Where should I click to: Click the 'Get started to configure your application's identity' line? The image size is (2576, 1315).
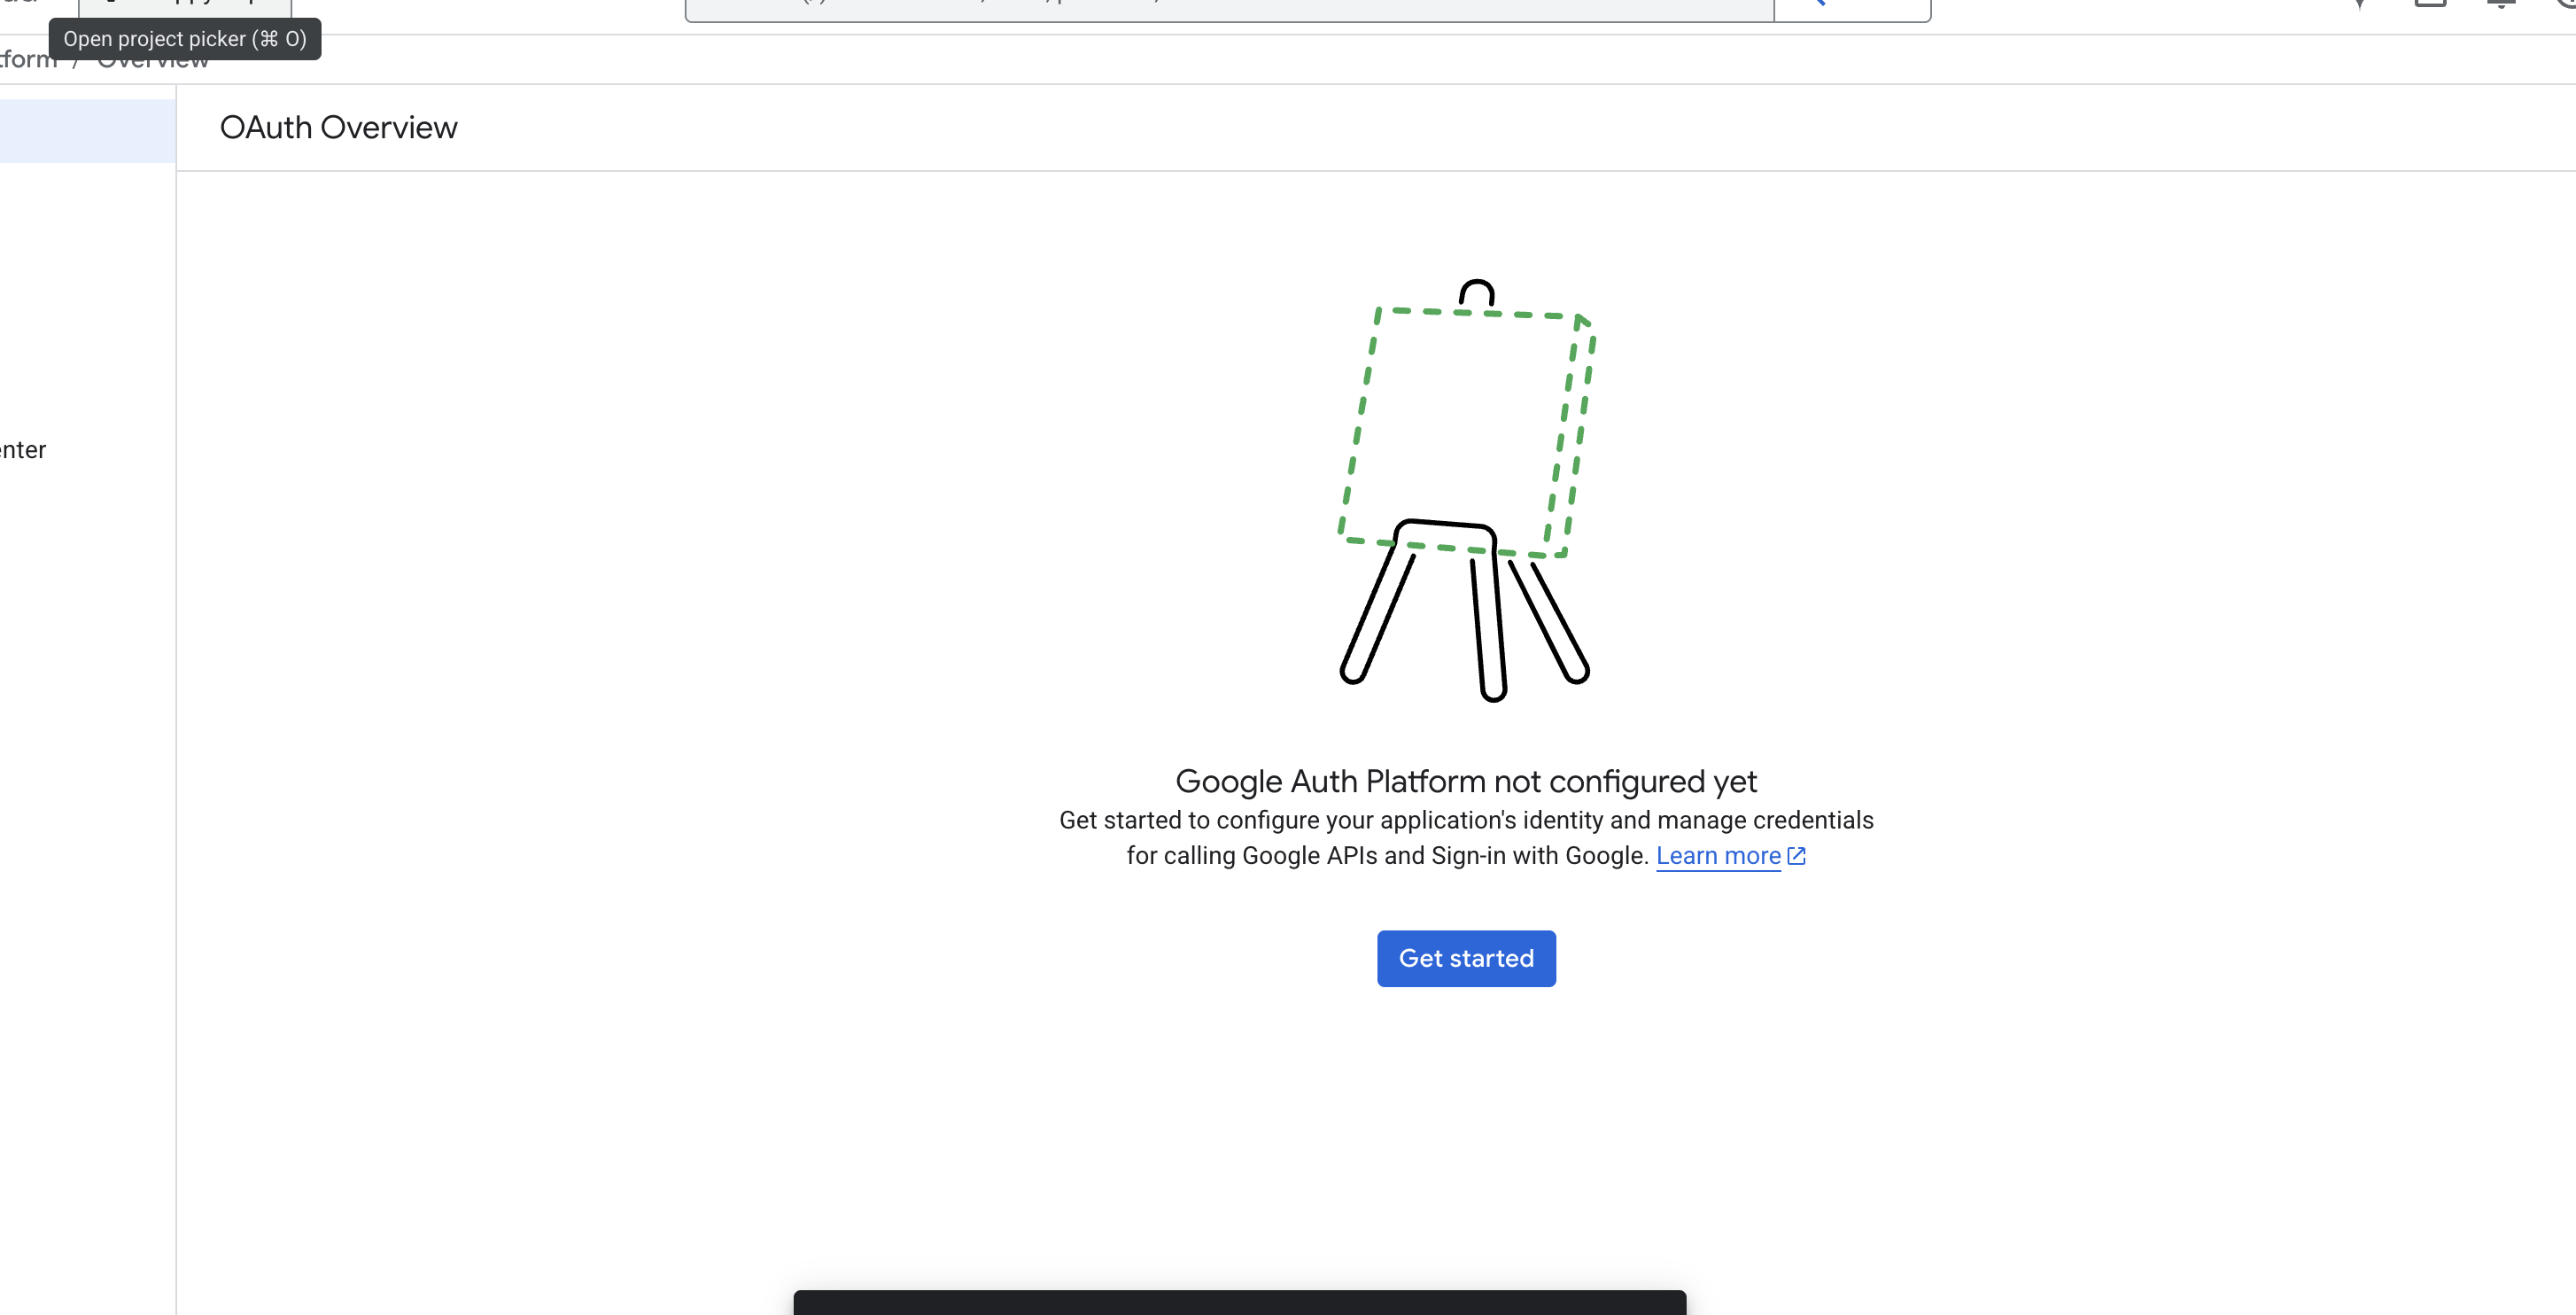click(1466, 820)
